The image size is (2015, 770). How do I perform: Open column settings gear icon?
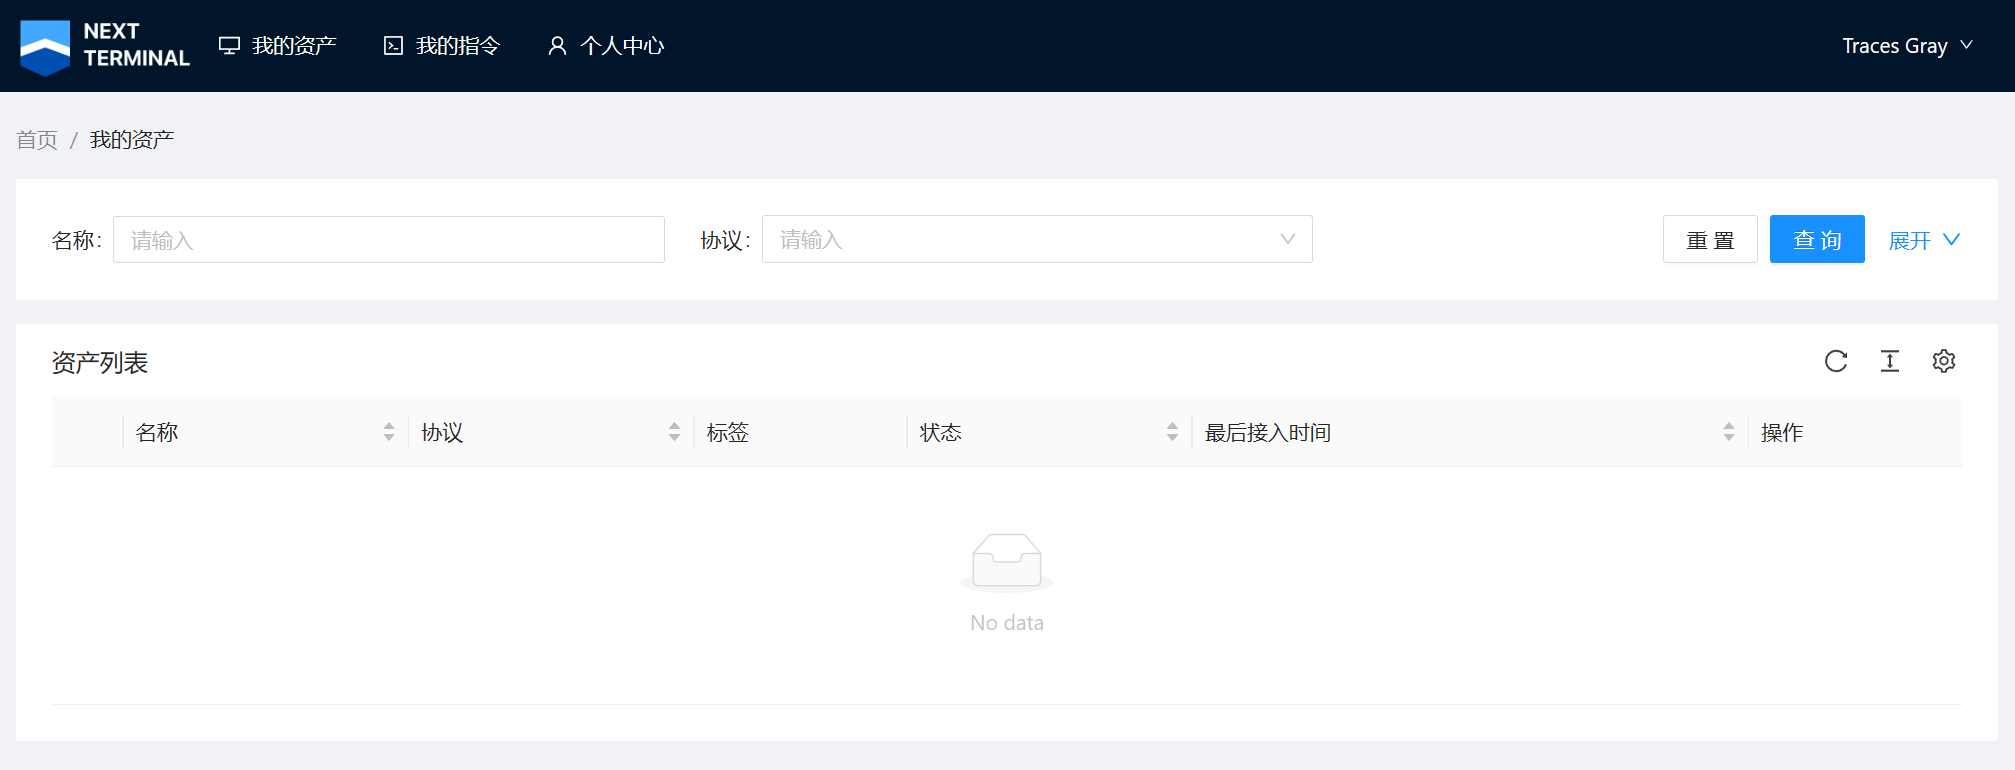click(x=1943, y=361)
